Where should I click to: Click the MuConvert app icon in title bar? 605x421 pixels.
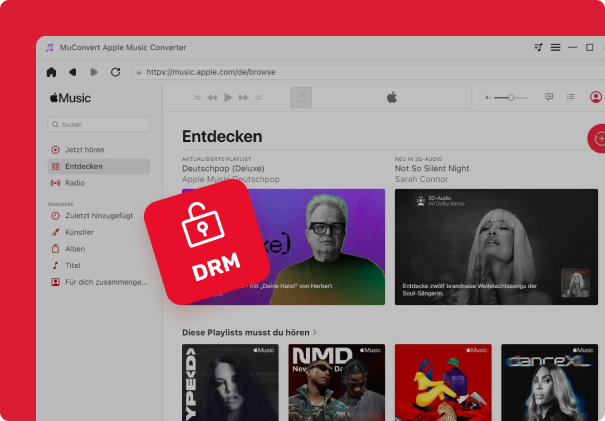pos(50,47)
